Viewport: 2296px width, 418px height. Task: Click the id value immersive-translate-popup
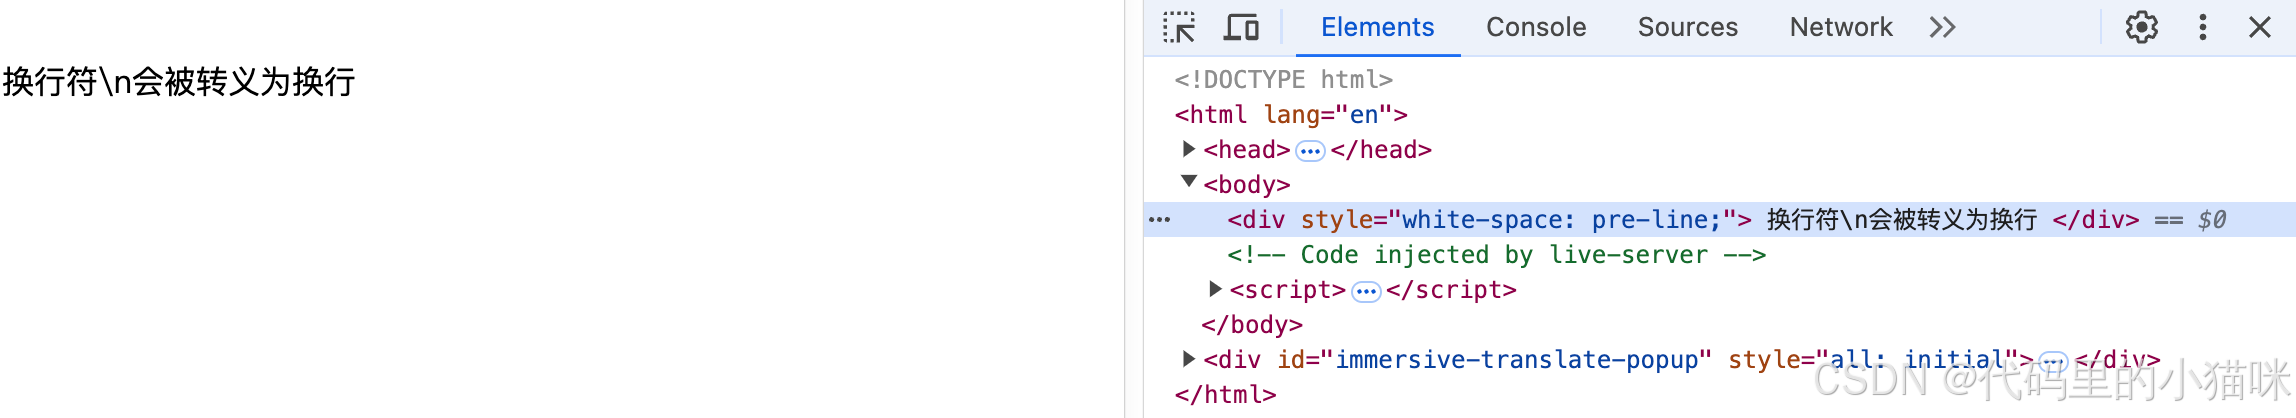1517,359
